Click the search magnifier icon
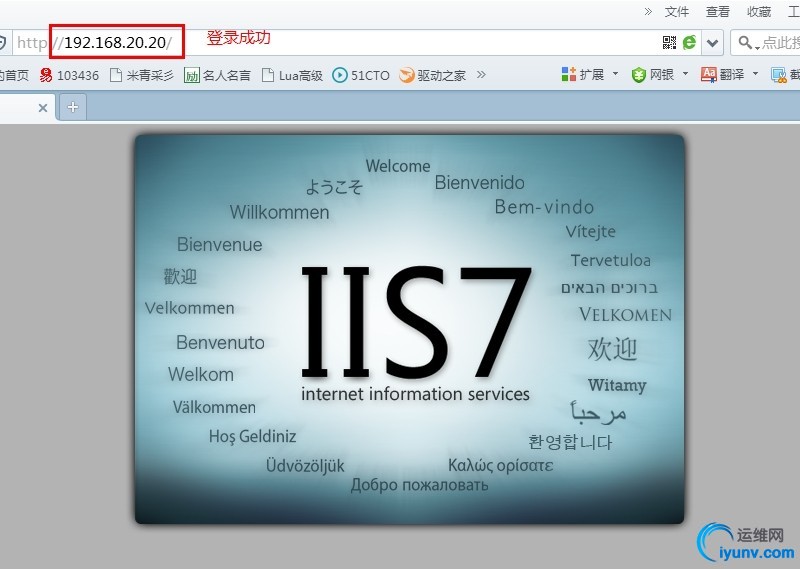Screen dimensions: 800x569 point(746,43)
